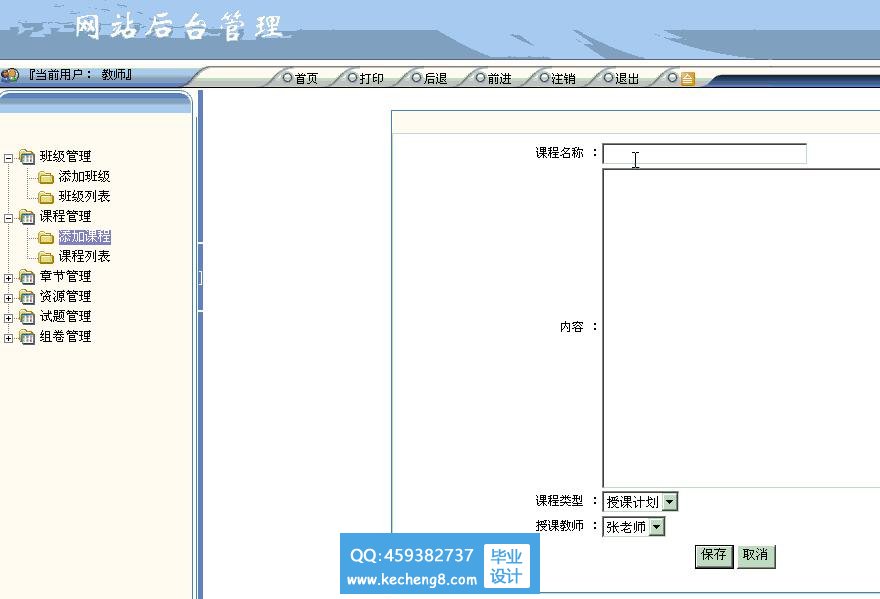Image resolution: width=880 pixels, height=599 pixels.
Task: Select 添加课程 in the sidebar tree
Action: click(x=84, y=236)
